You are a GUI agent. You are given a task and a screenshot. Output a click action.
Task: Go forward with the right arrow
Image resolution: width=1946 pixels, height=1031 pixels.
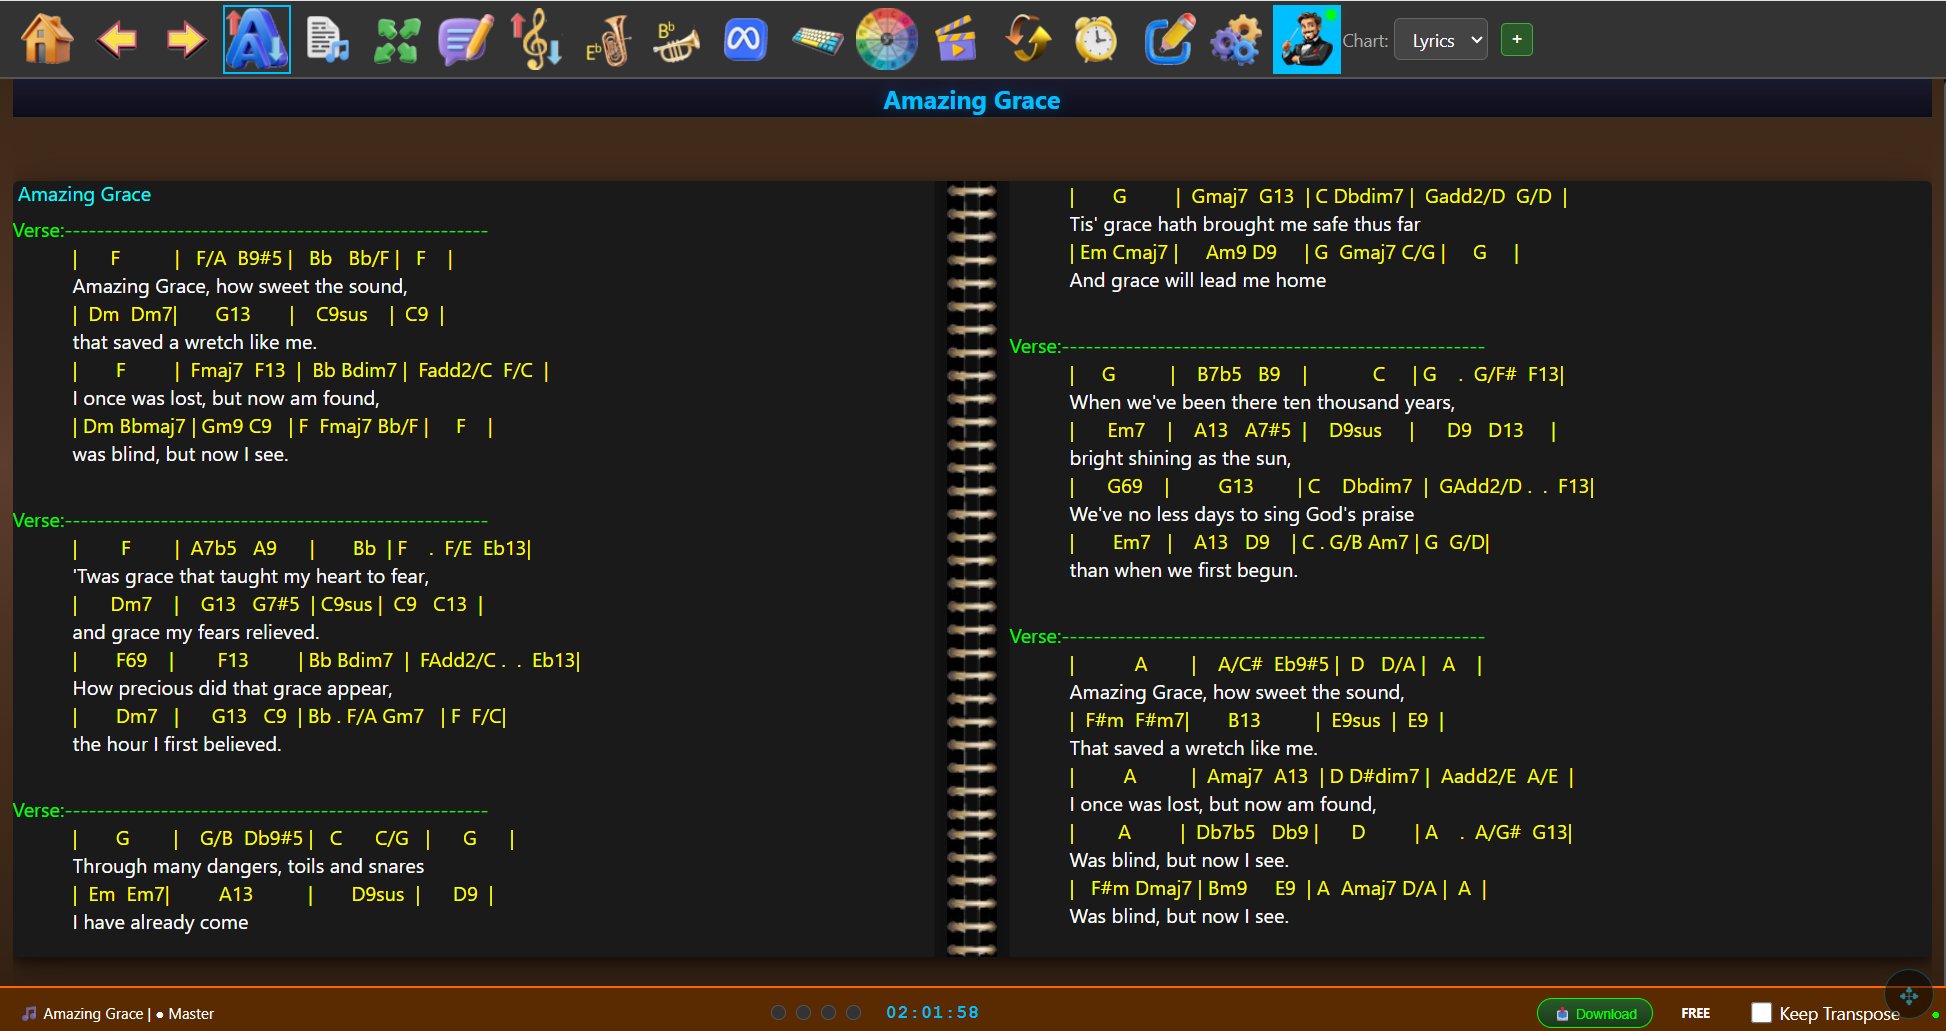point(186,40)
